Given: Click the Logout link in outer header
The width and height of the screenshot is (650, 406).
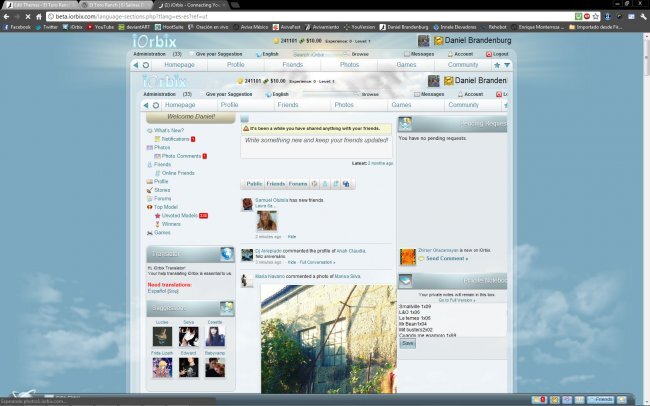Looking at the screenshot, I should coord(497,54).
